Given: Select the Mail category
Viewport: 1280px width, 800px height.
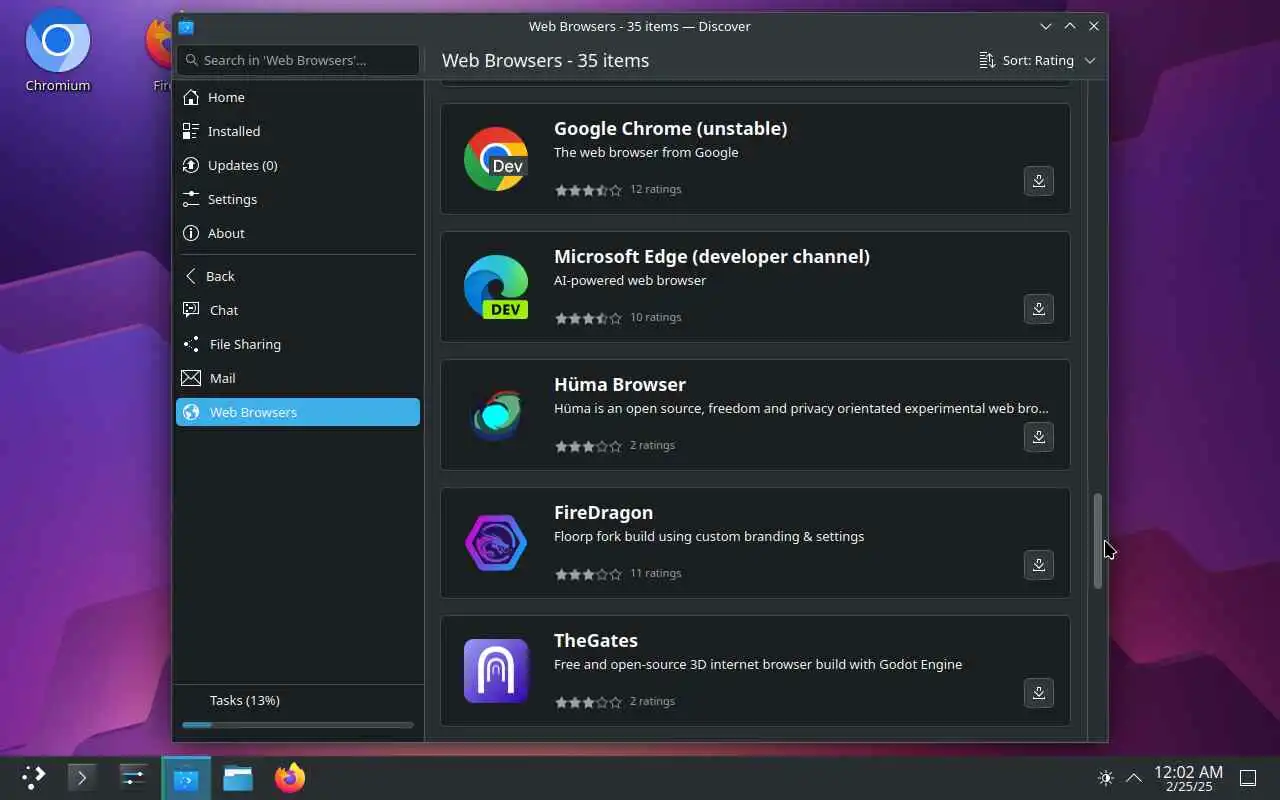Looking at the screenshot, I should [x=298, y=378].
